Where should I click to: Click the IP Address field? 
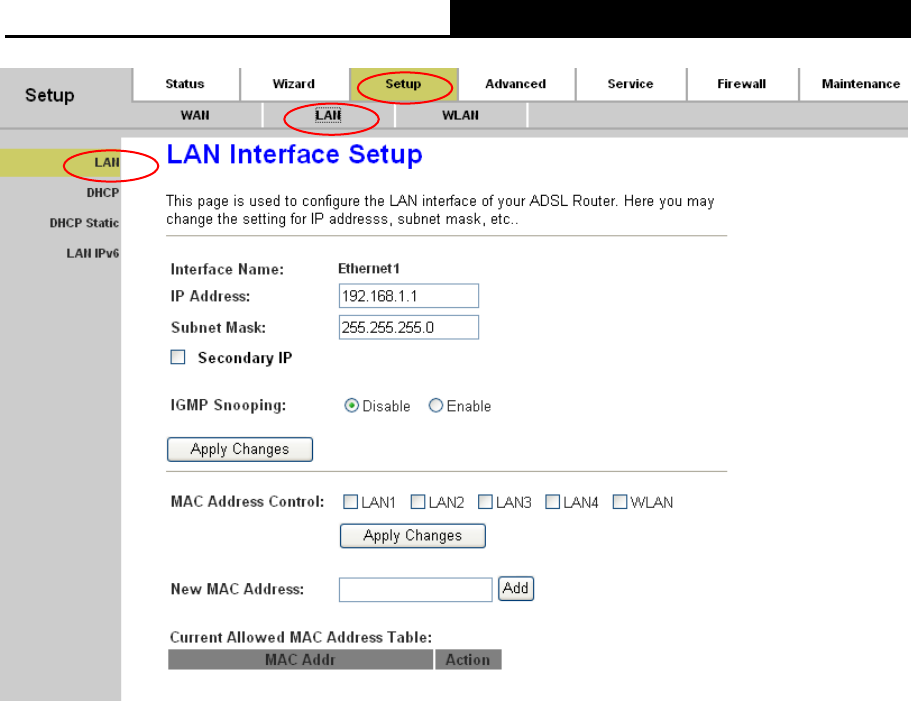tap(408, 296)
